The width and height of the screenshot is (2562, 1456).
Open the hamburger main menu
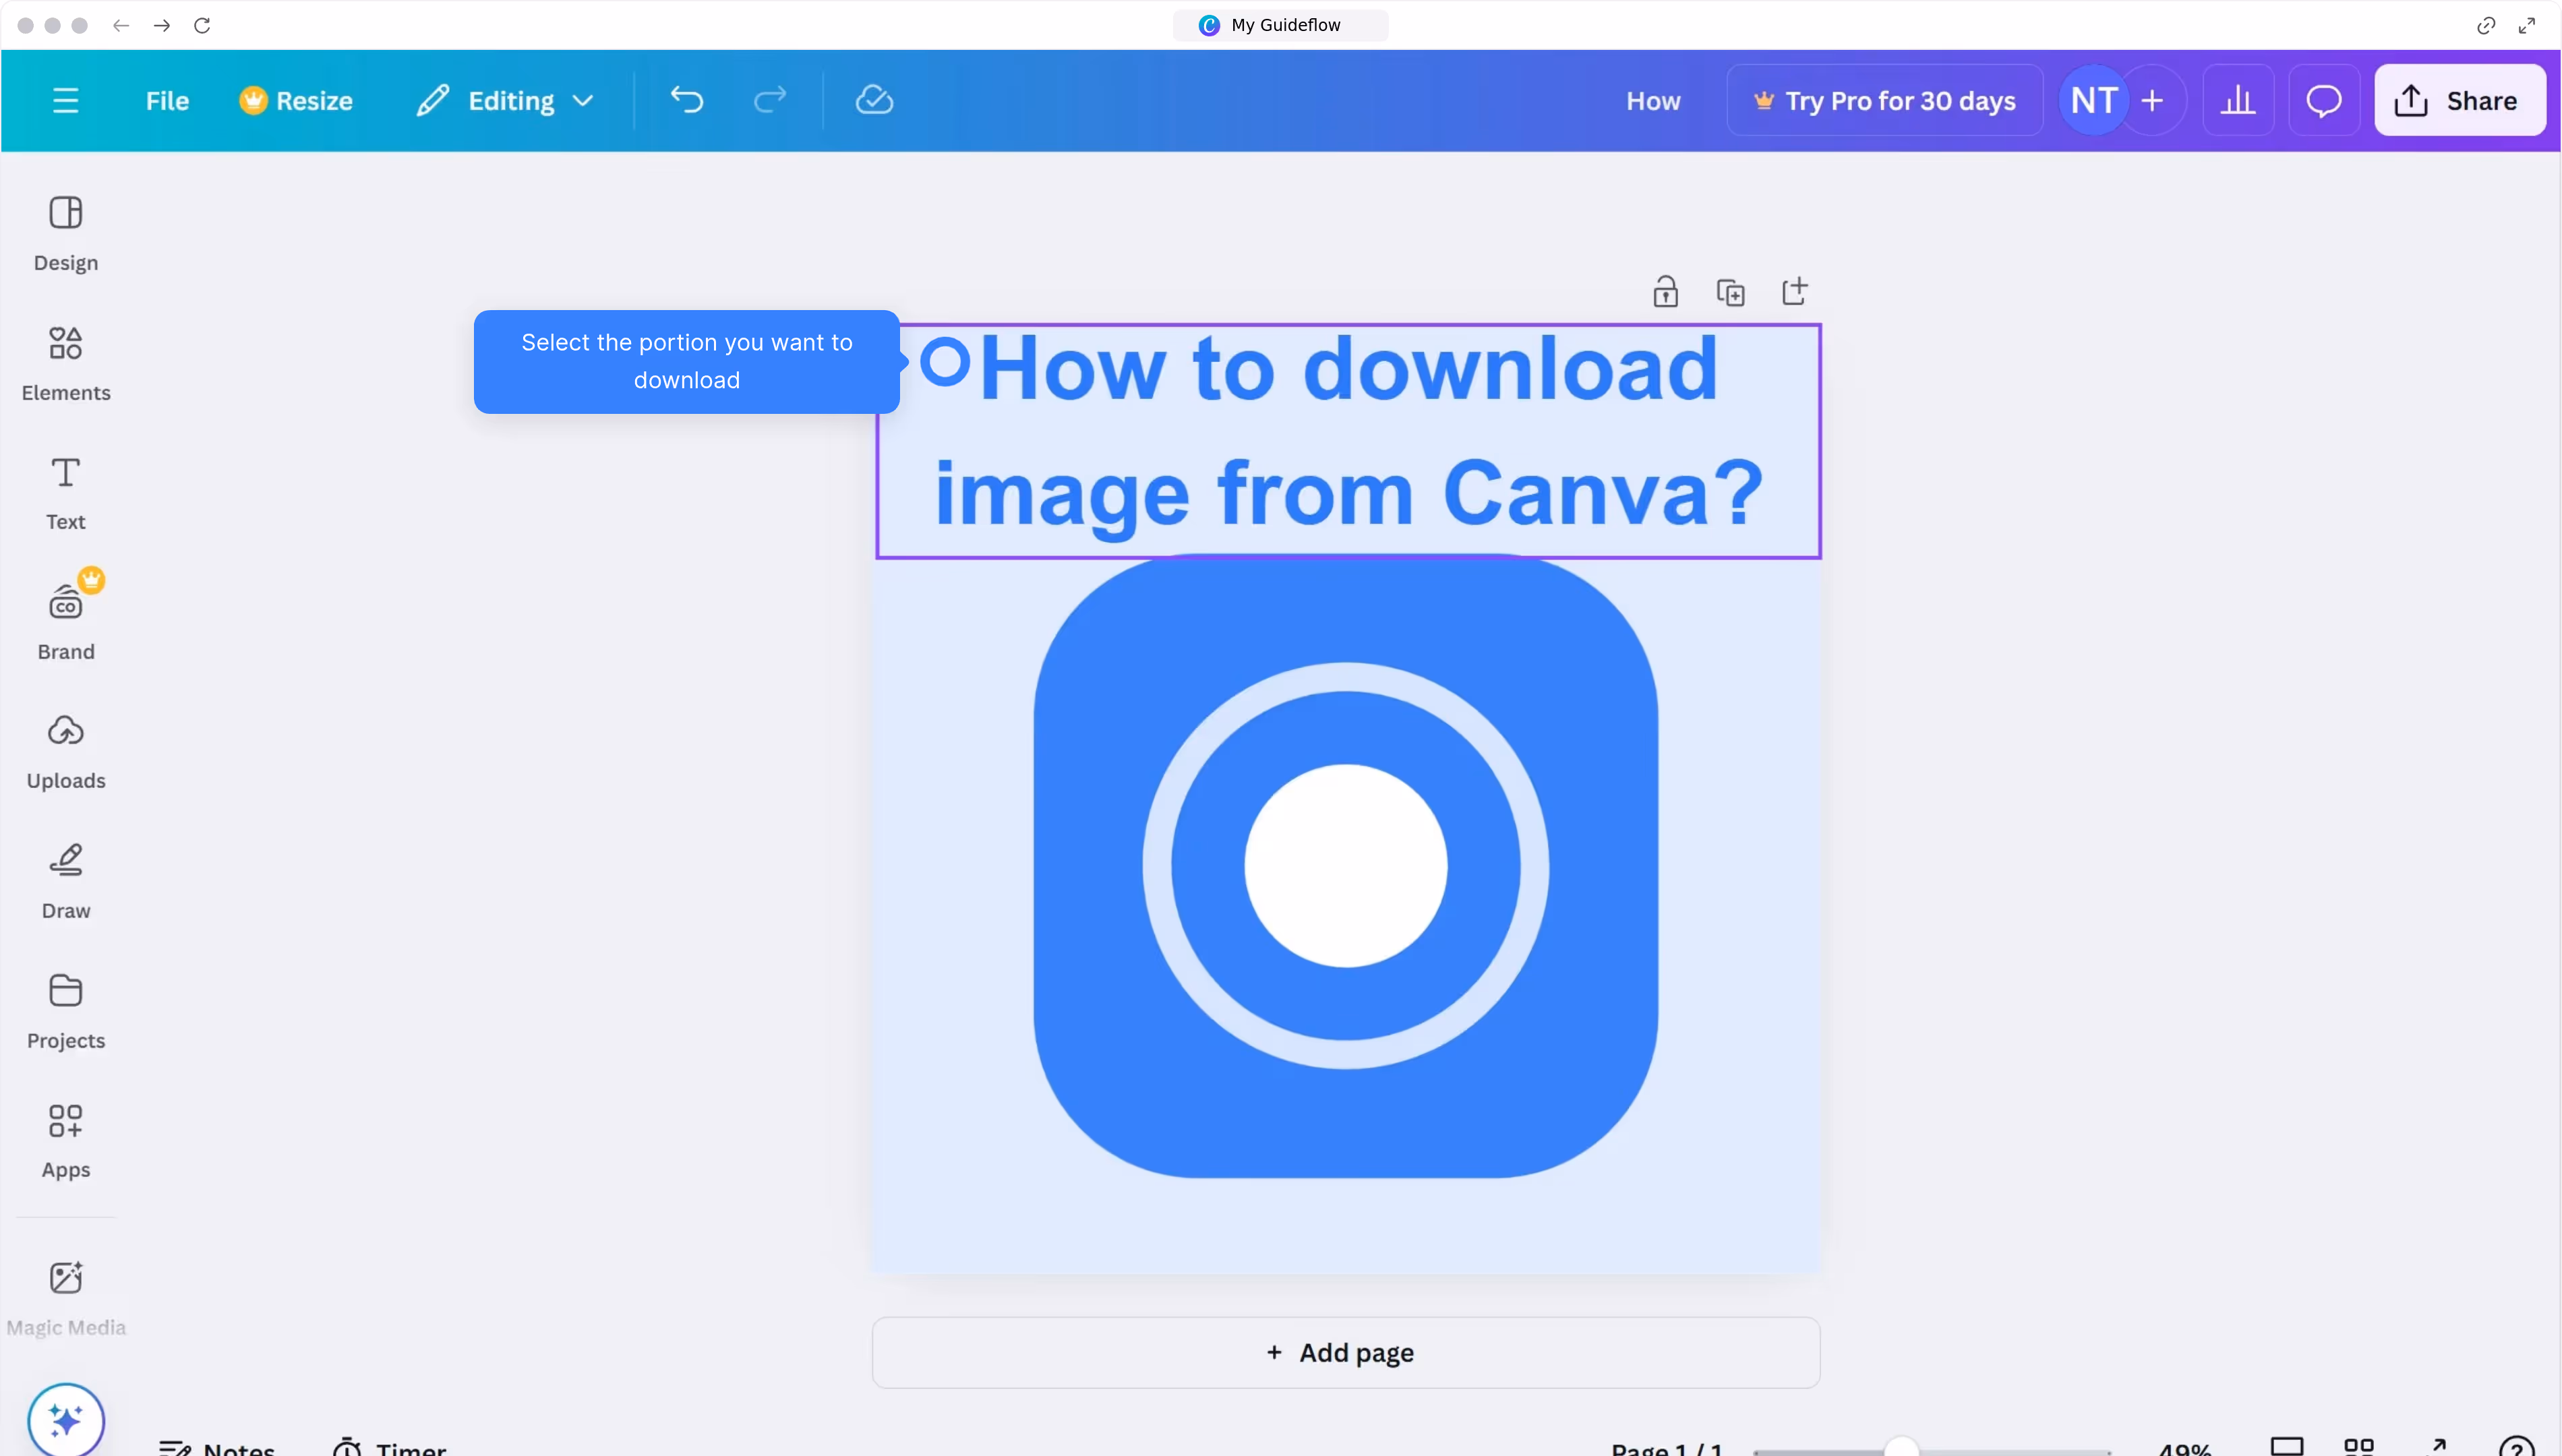point(66,100)
